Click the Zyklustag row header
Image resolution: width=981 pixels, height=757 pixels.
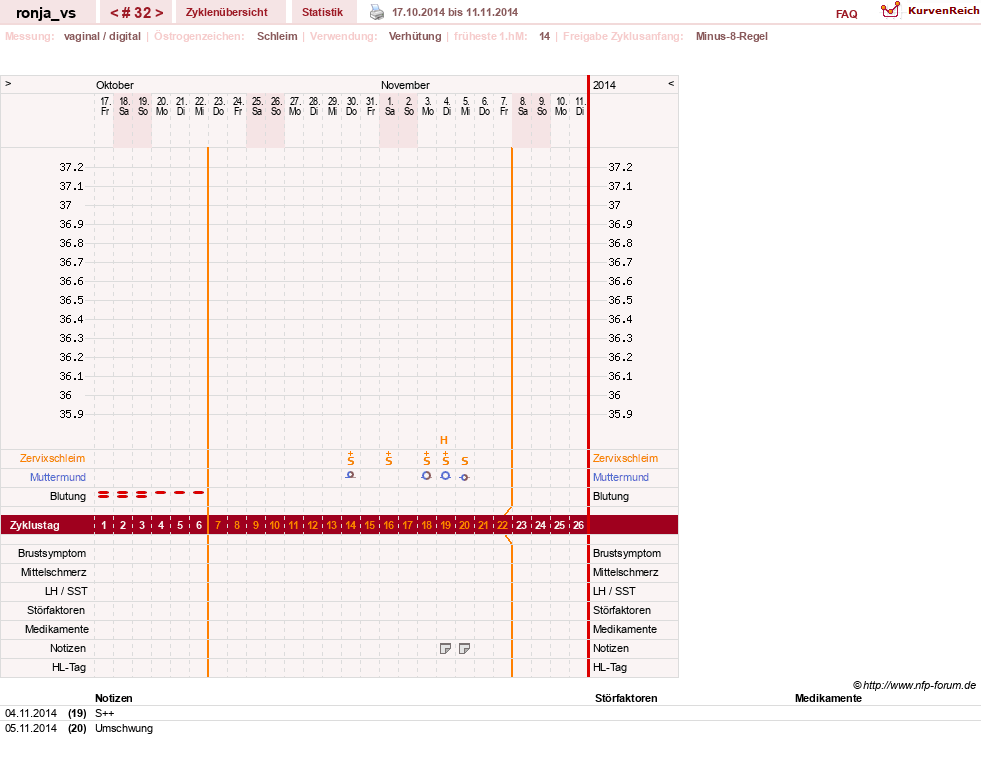coord(34,525)
